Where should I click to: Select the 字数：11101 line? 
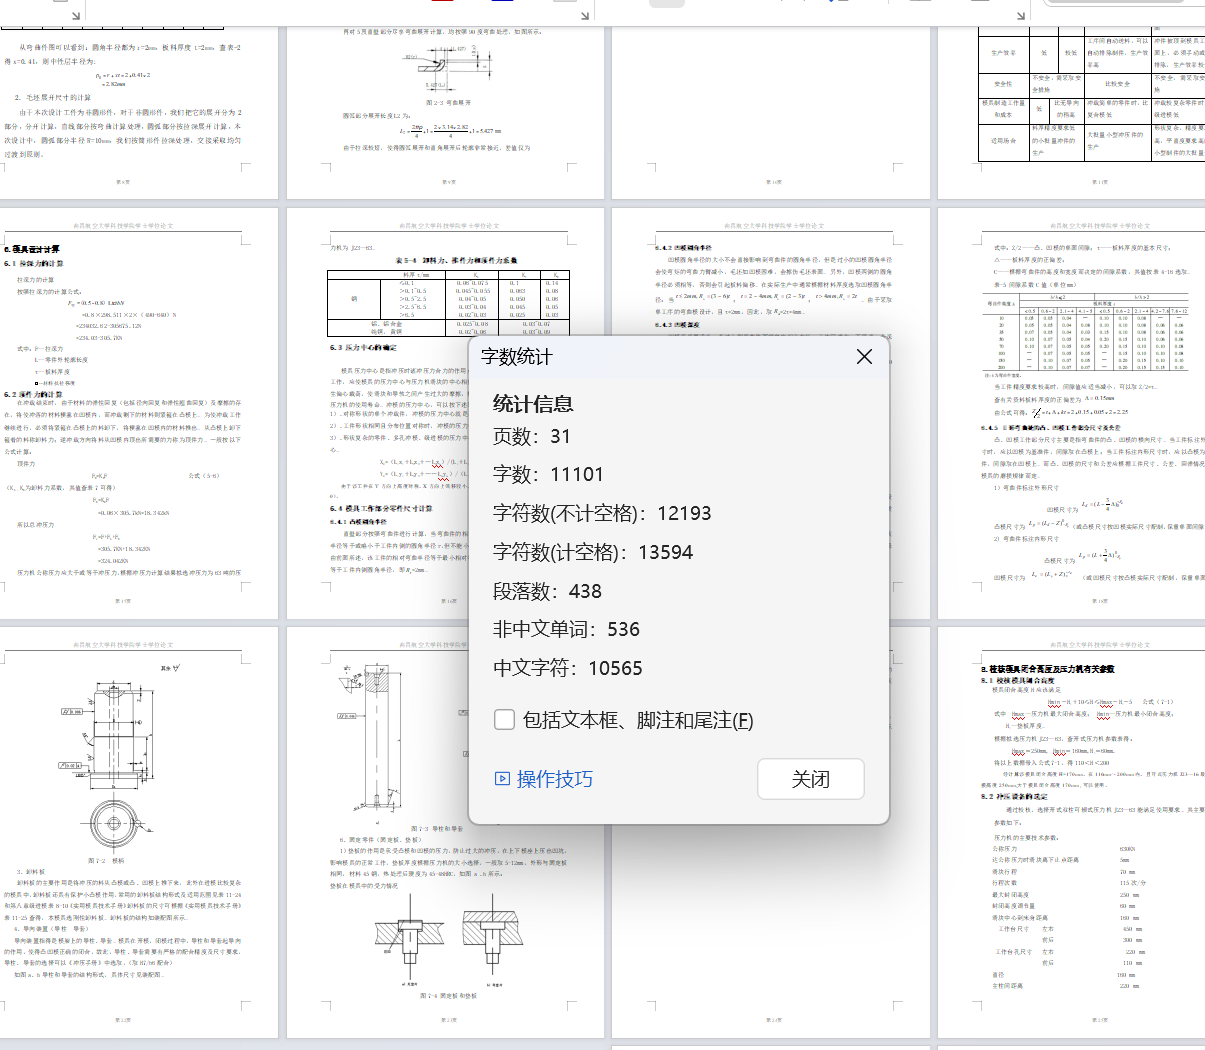549,474
